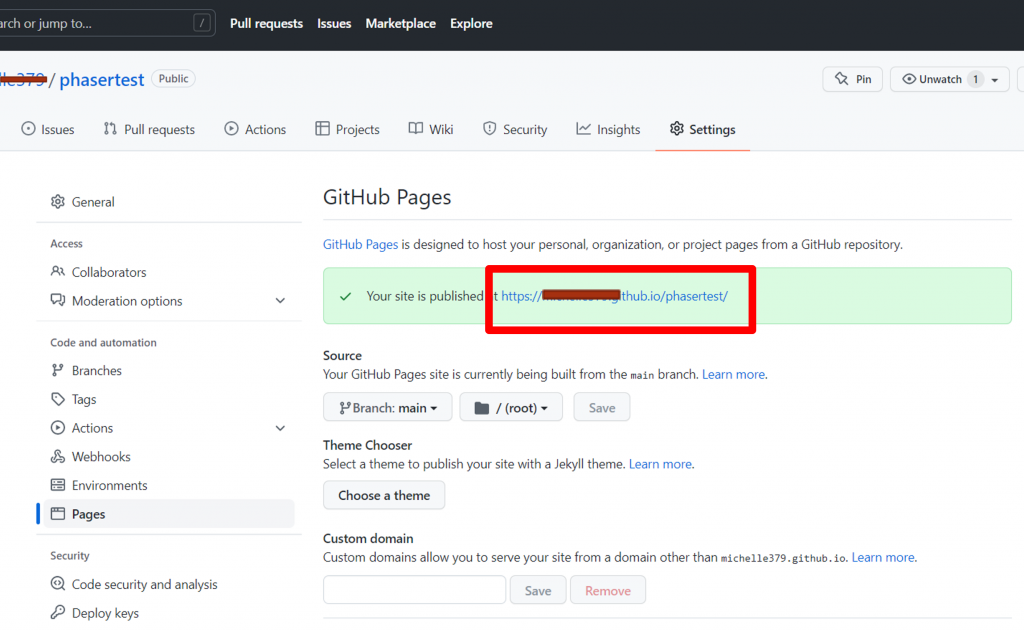Click Learn more in the Source section
This screenshot has width=1024, height=630.
pyautogui.click(x=733, y=375)
